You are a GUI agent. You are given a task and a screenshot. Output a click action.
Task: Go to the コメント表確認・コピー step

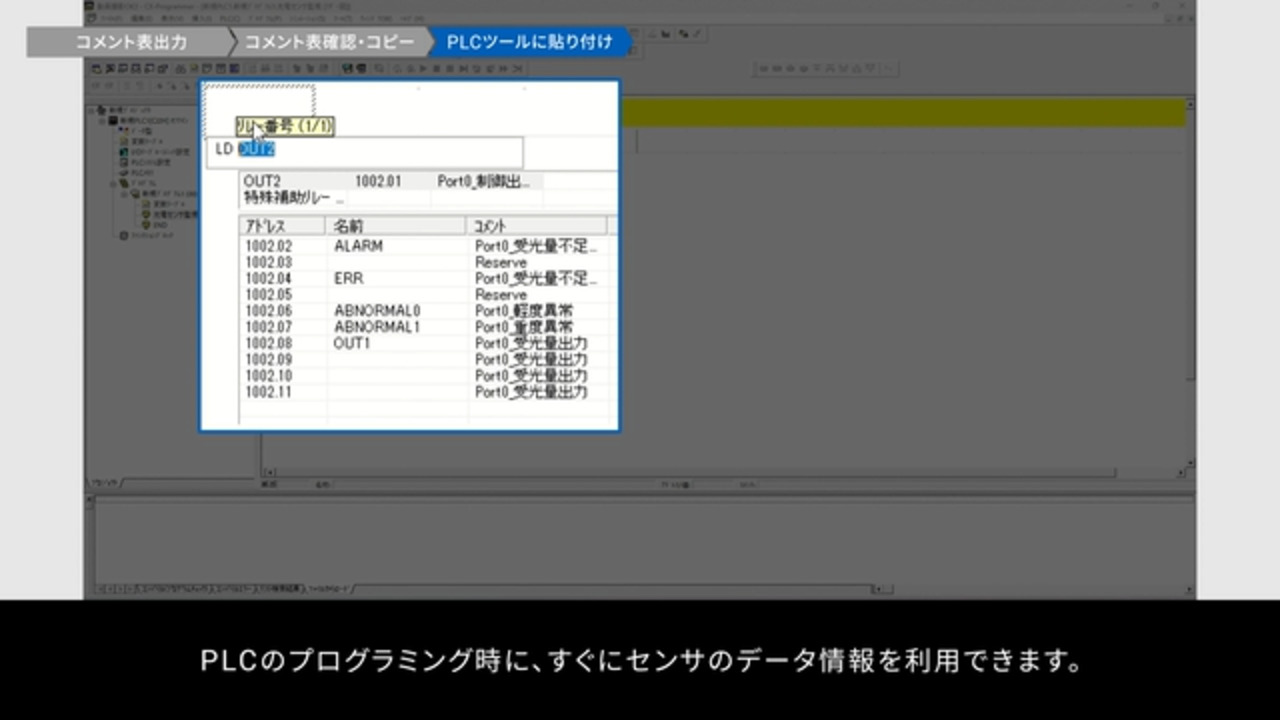pos(328,43)
